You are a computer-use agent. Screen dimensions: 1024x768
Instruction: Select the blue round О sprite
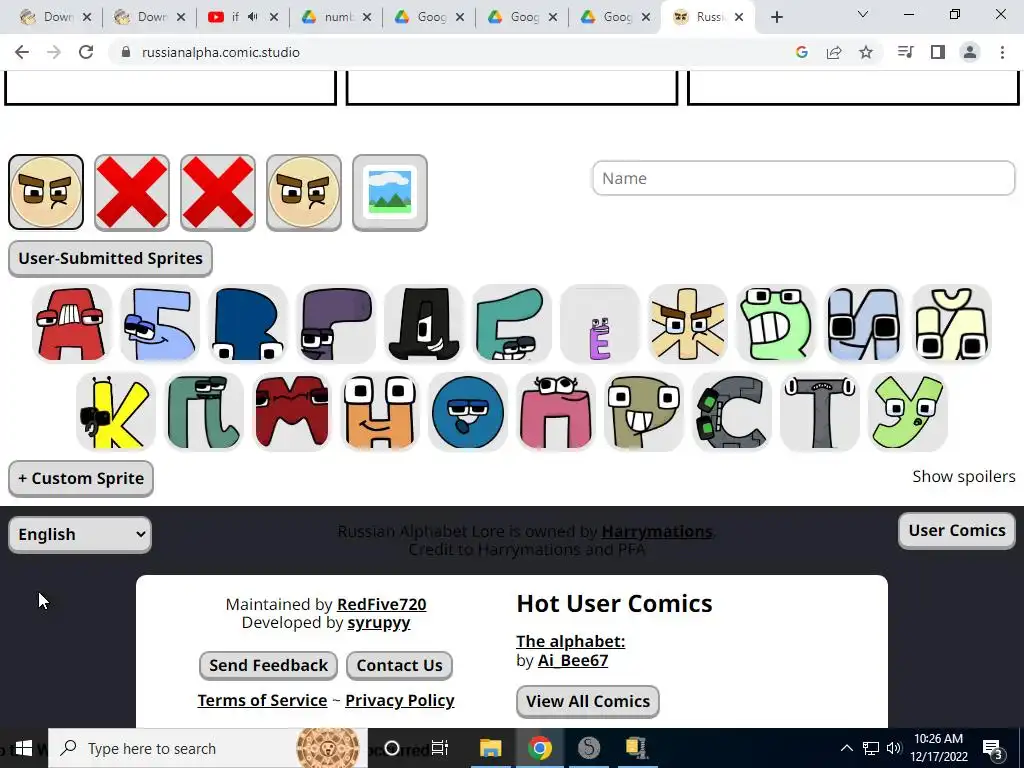click(x=468, y=411)
